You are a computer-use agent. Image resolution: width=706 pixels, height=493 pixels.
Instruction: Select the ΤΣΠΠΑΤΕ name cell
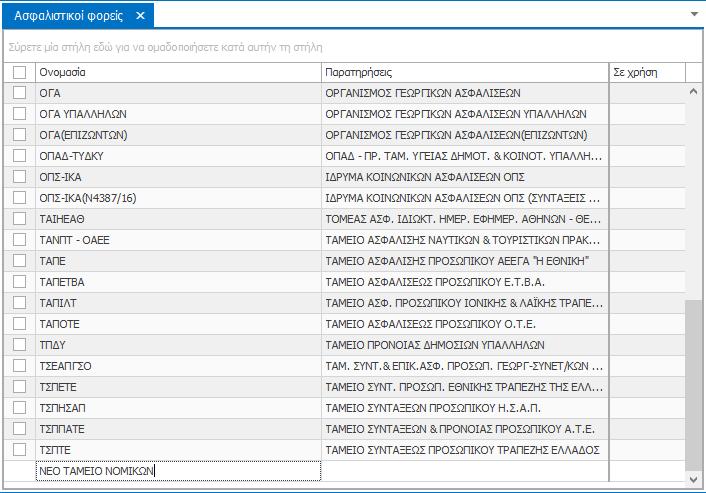point(178,429)
